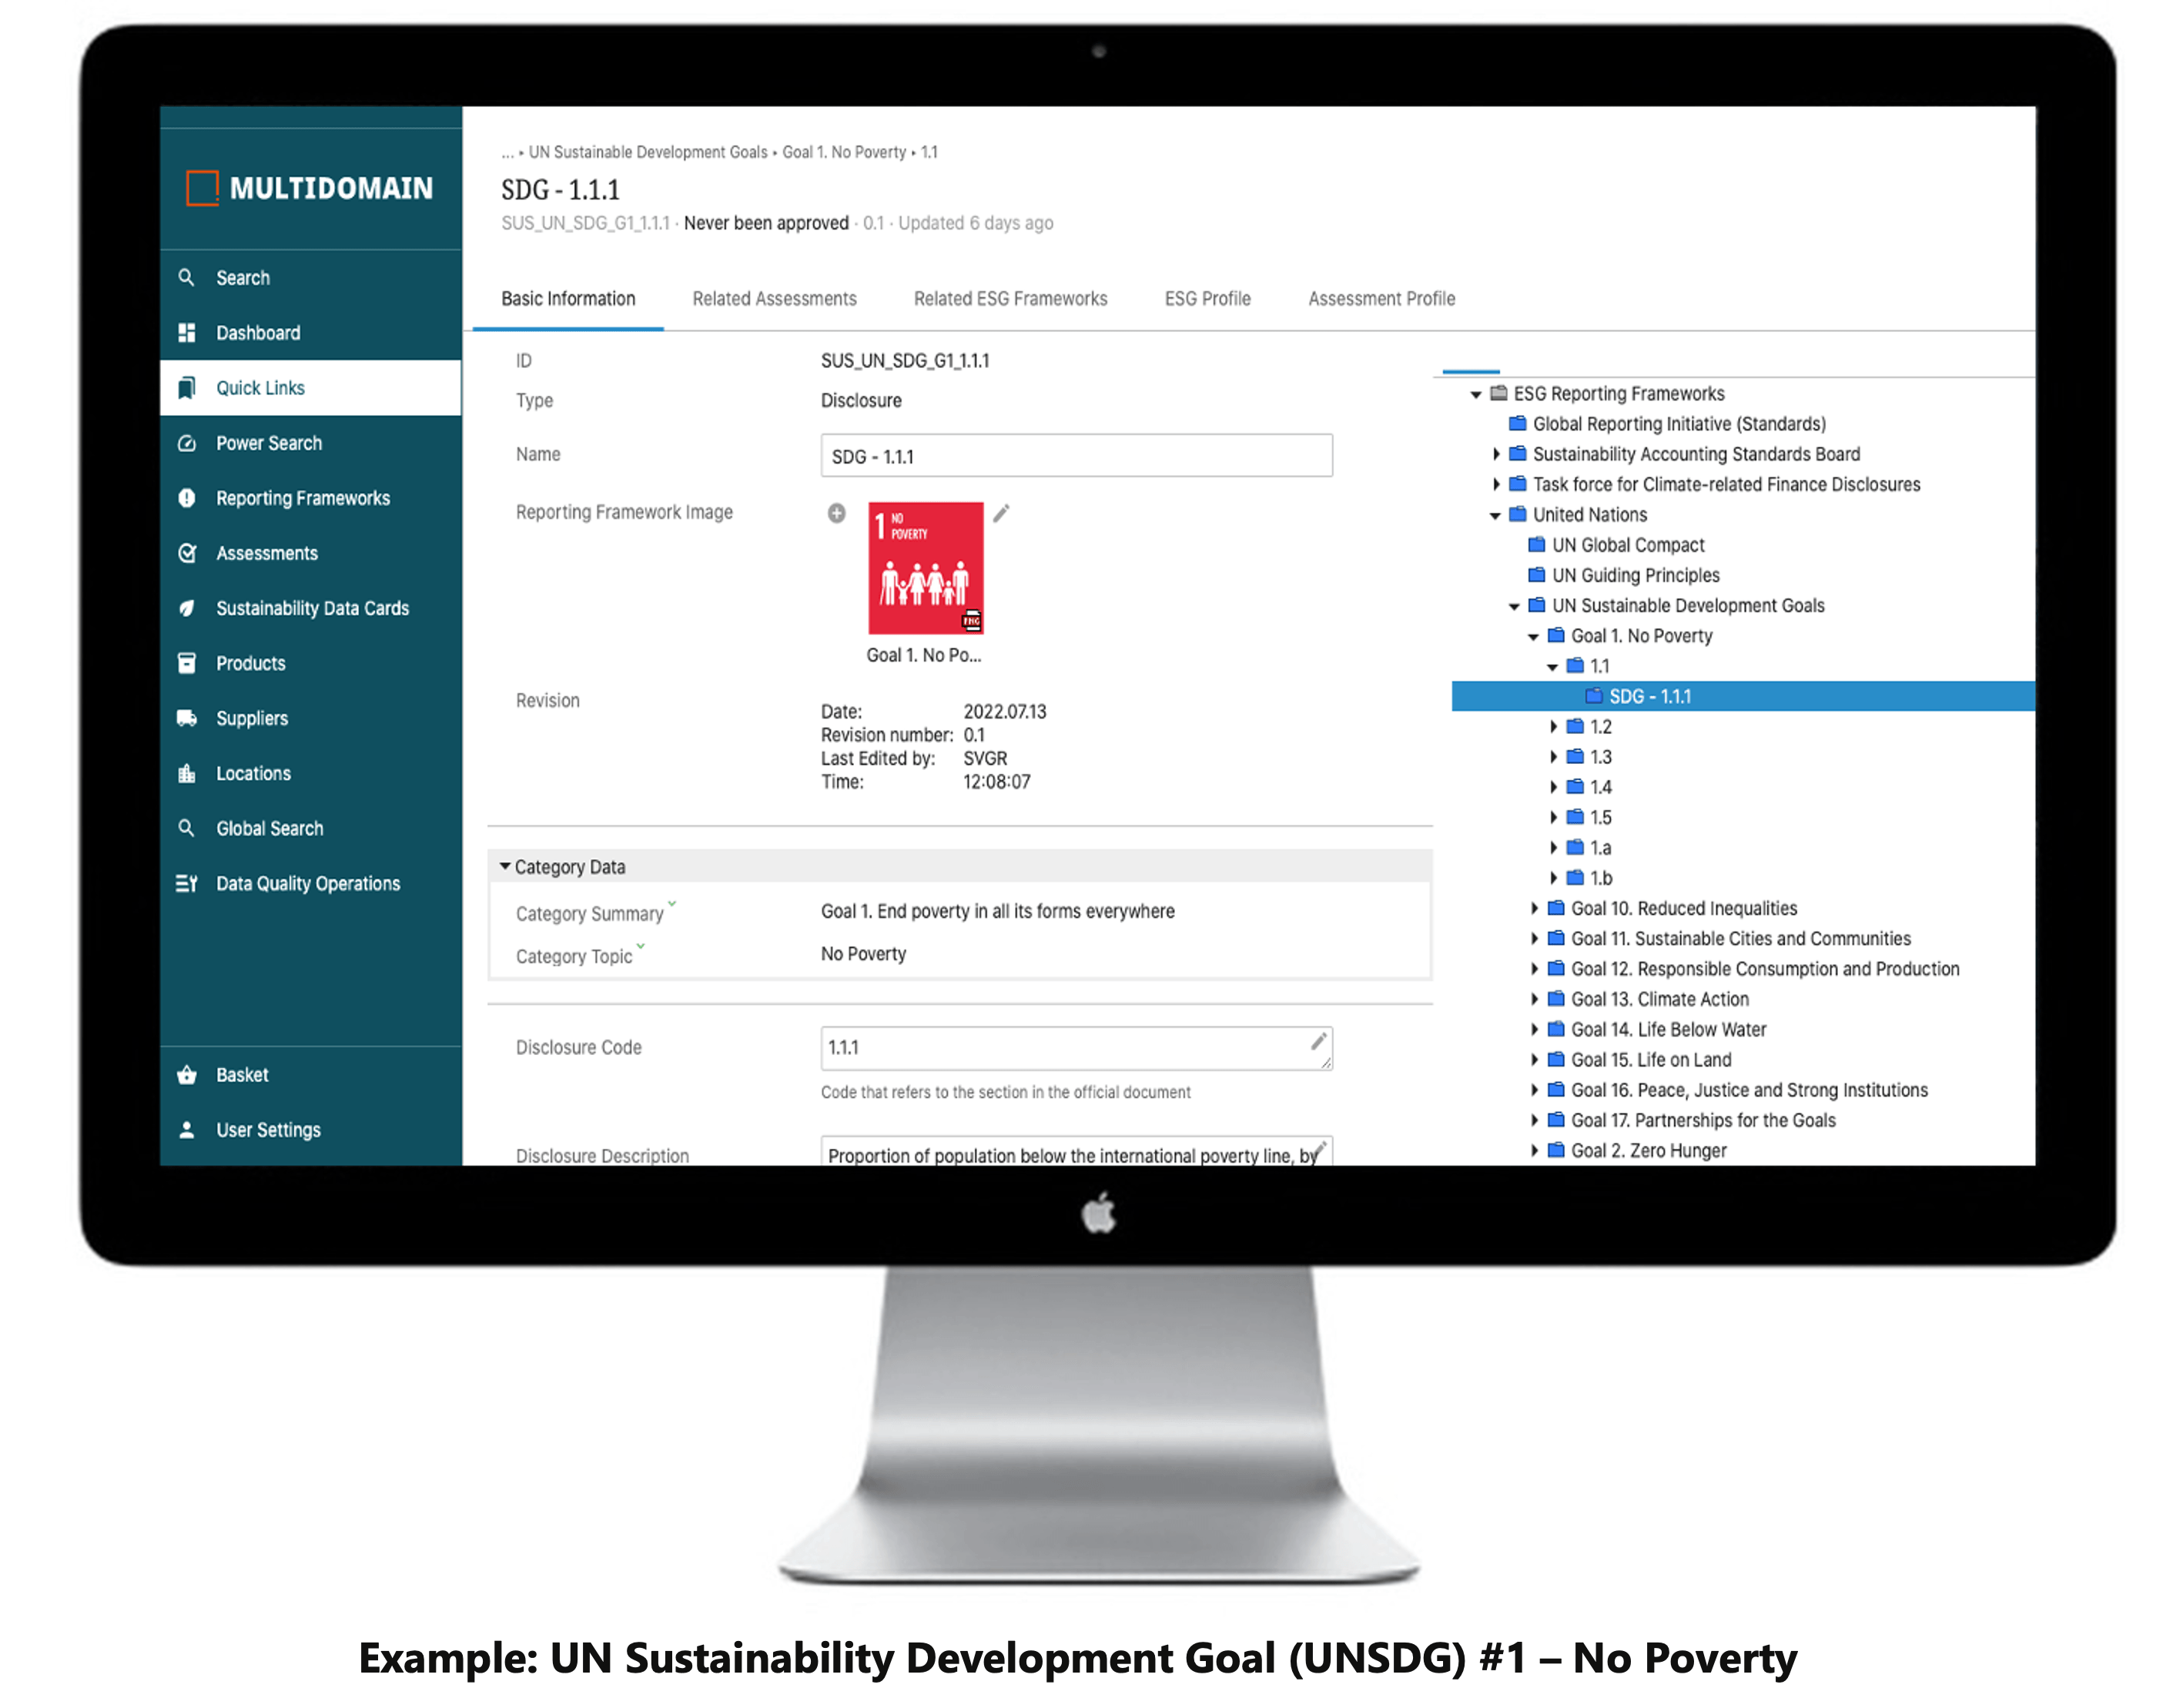Expand the 1.a tree node
2163x1708 pixels.
click(1553, 847)
